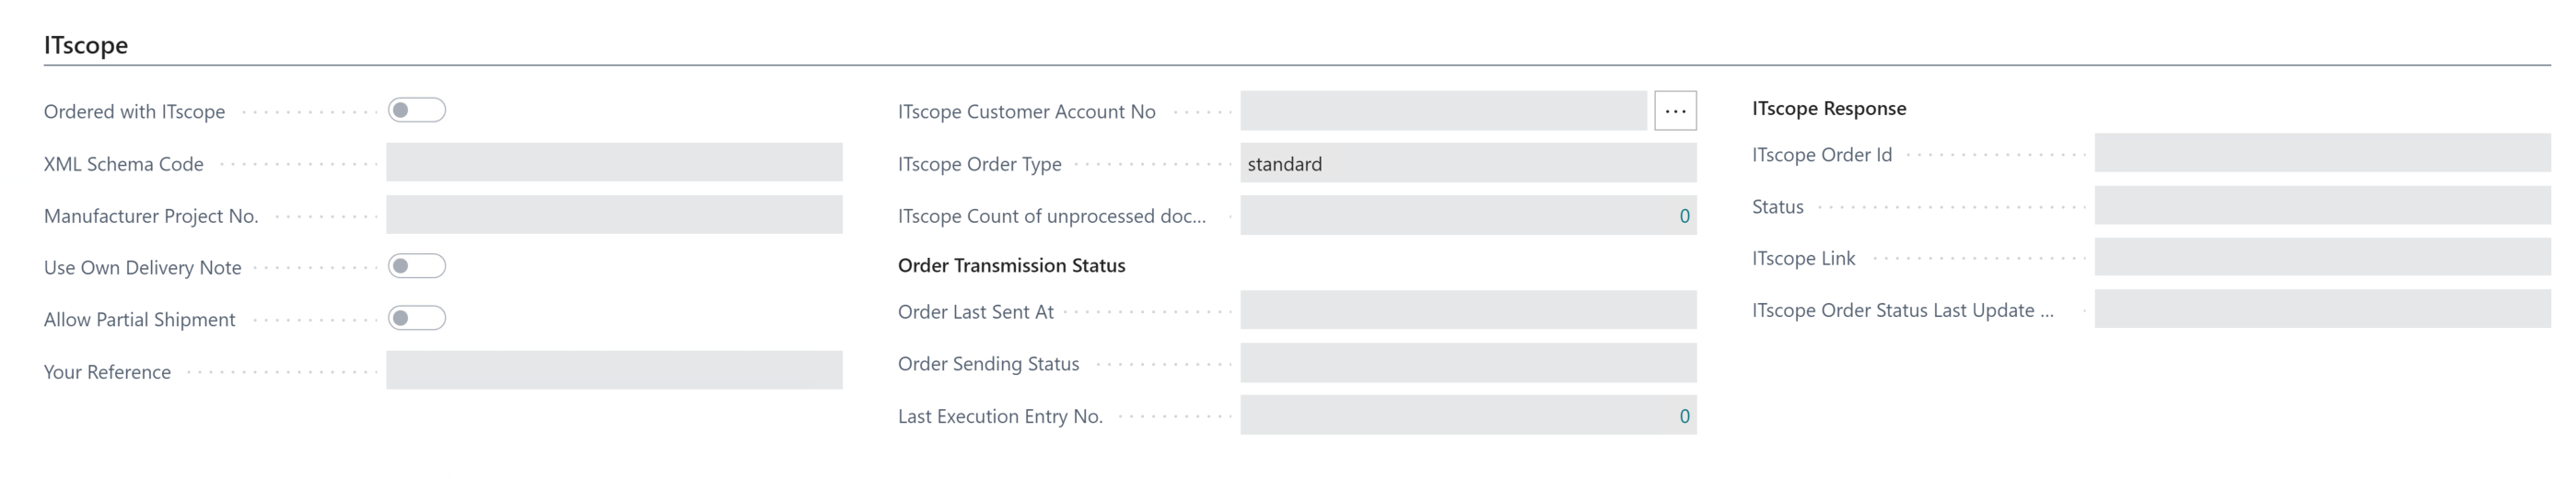Open the unprocessed documents count value
This screenshot has width=2576, height=479.
tap(1684, 216)
